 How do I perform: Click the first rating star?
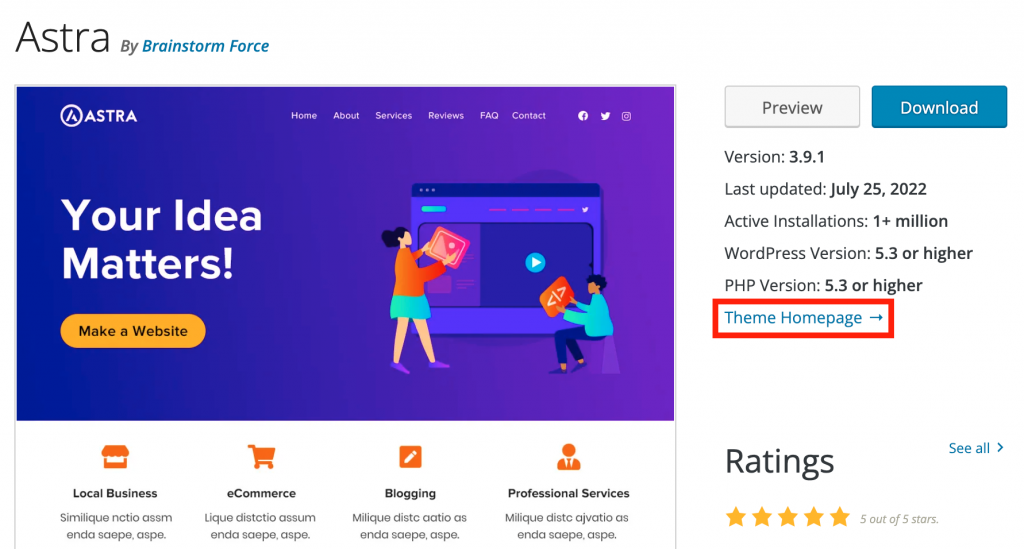[x=736, y=518]
